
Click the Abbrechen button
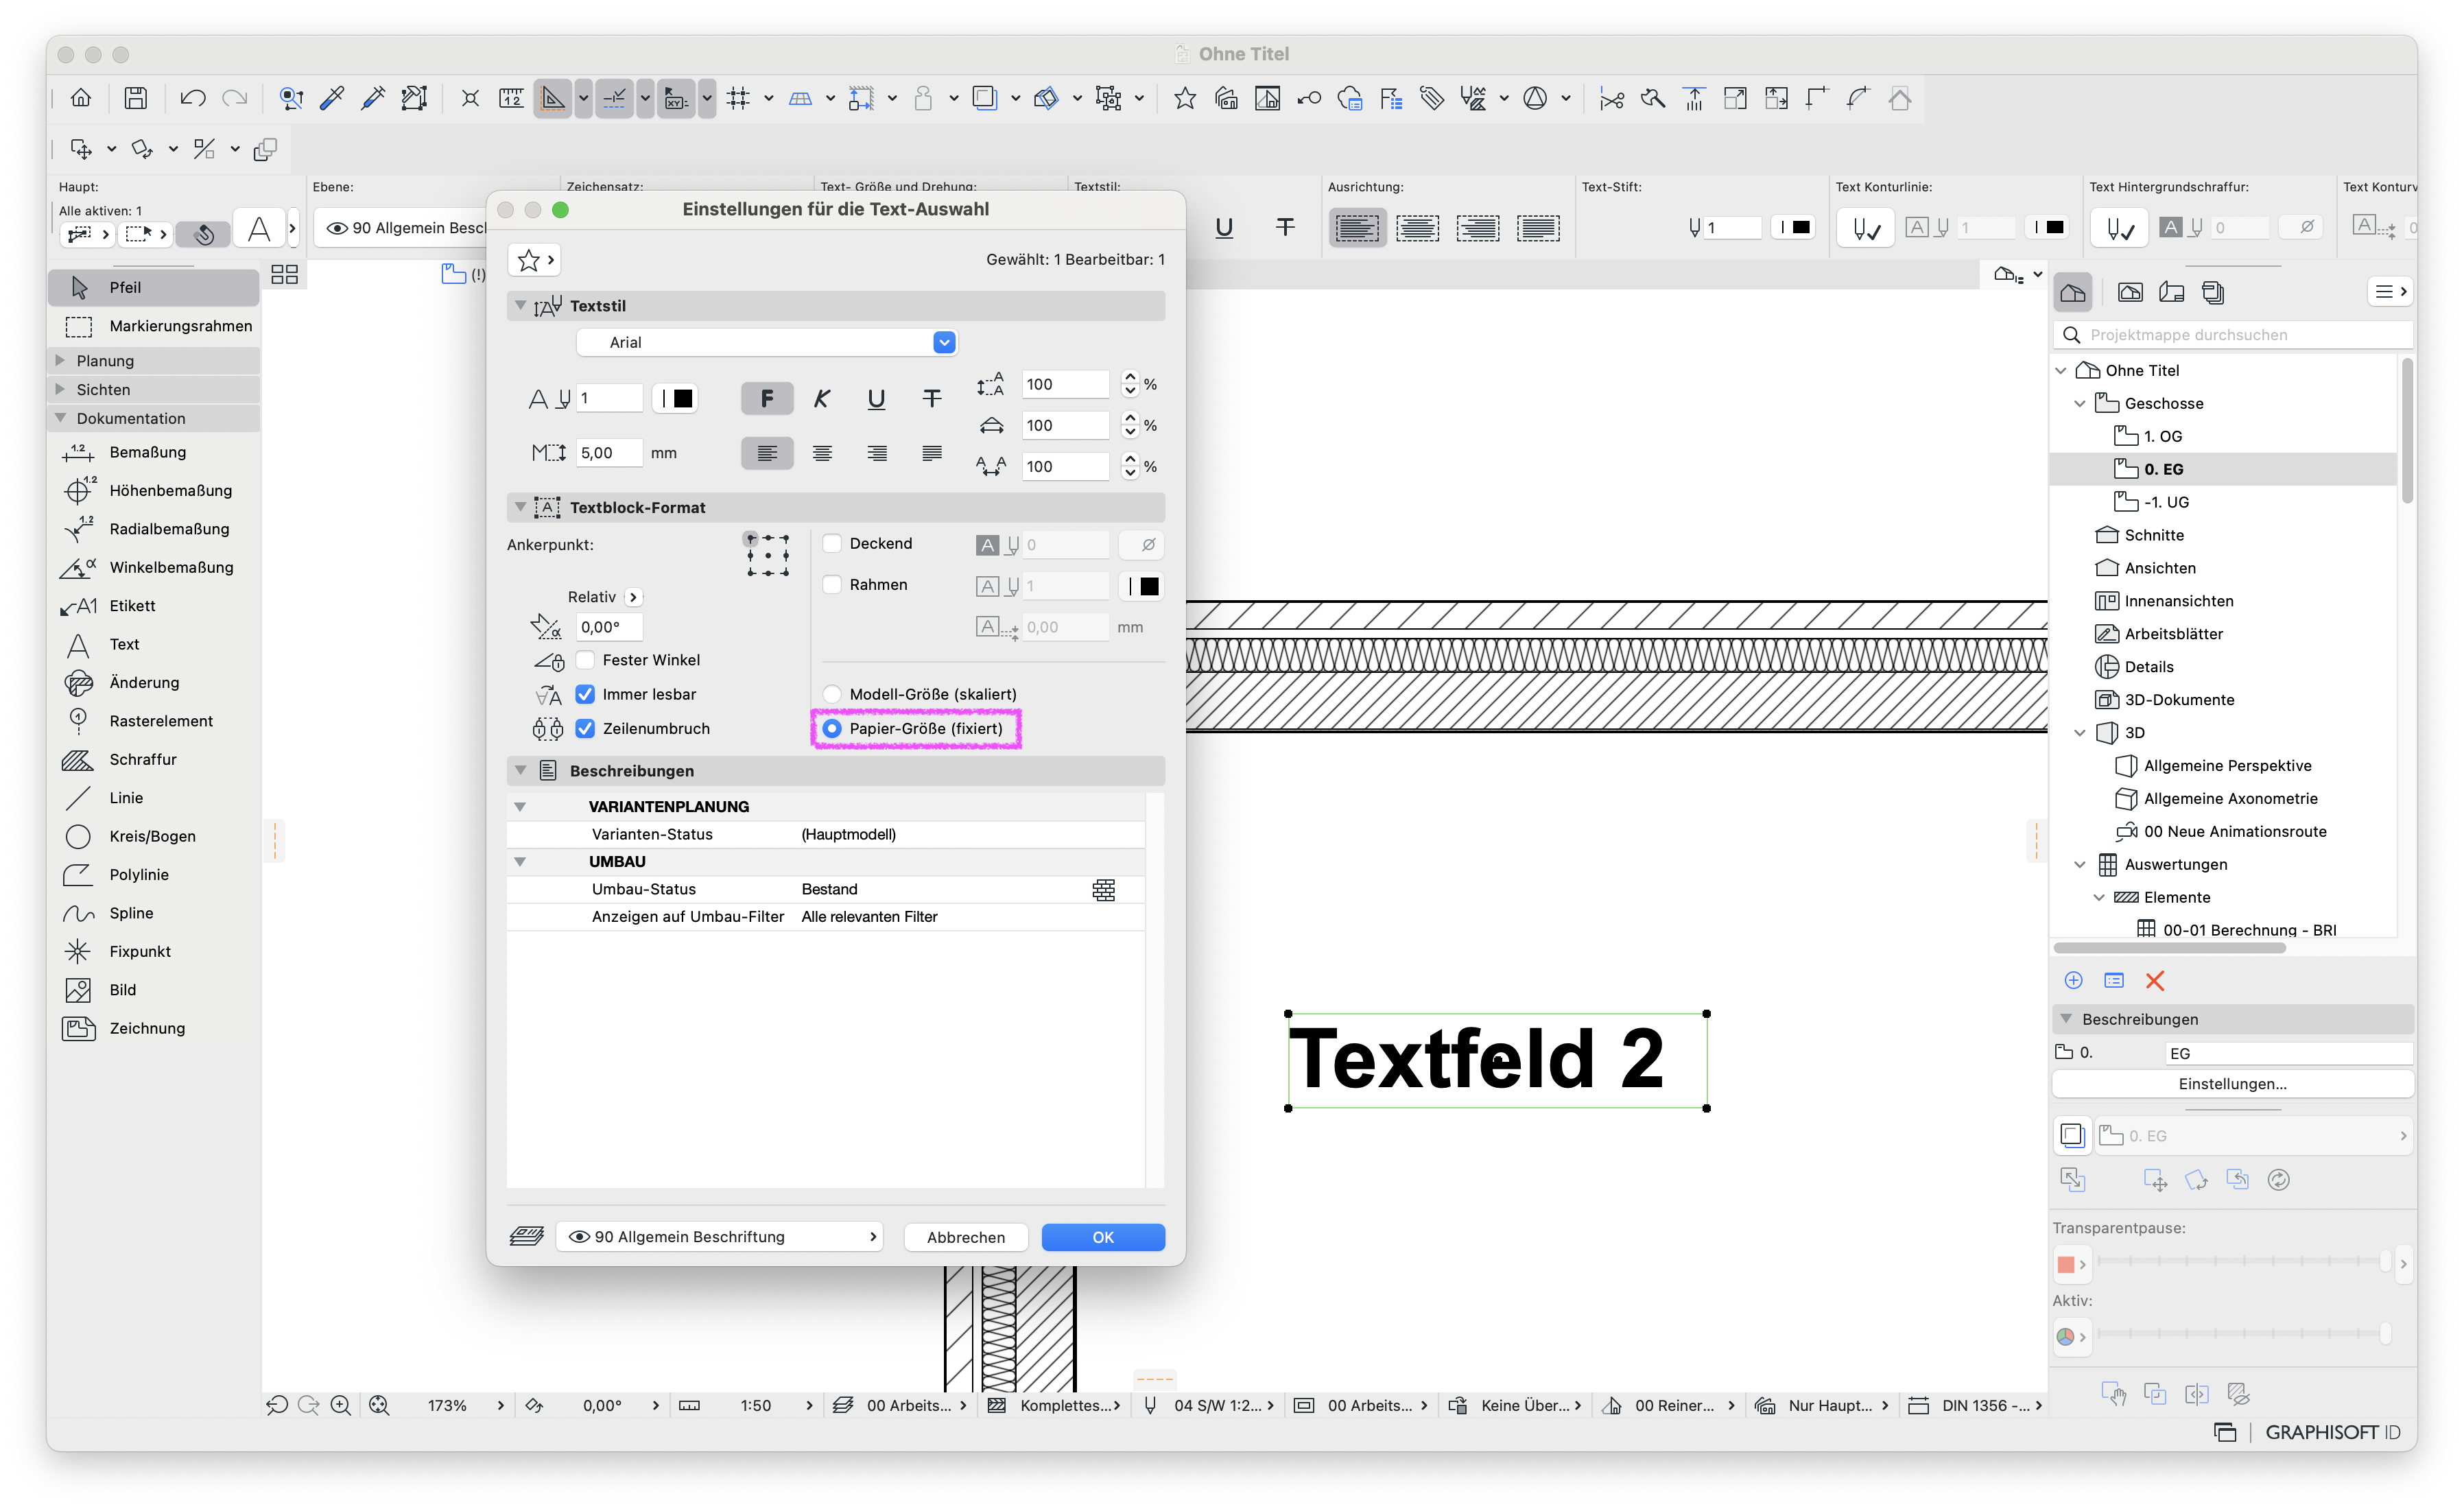(x=966, y=1237)
